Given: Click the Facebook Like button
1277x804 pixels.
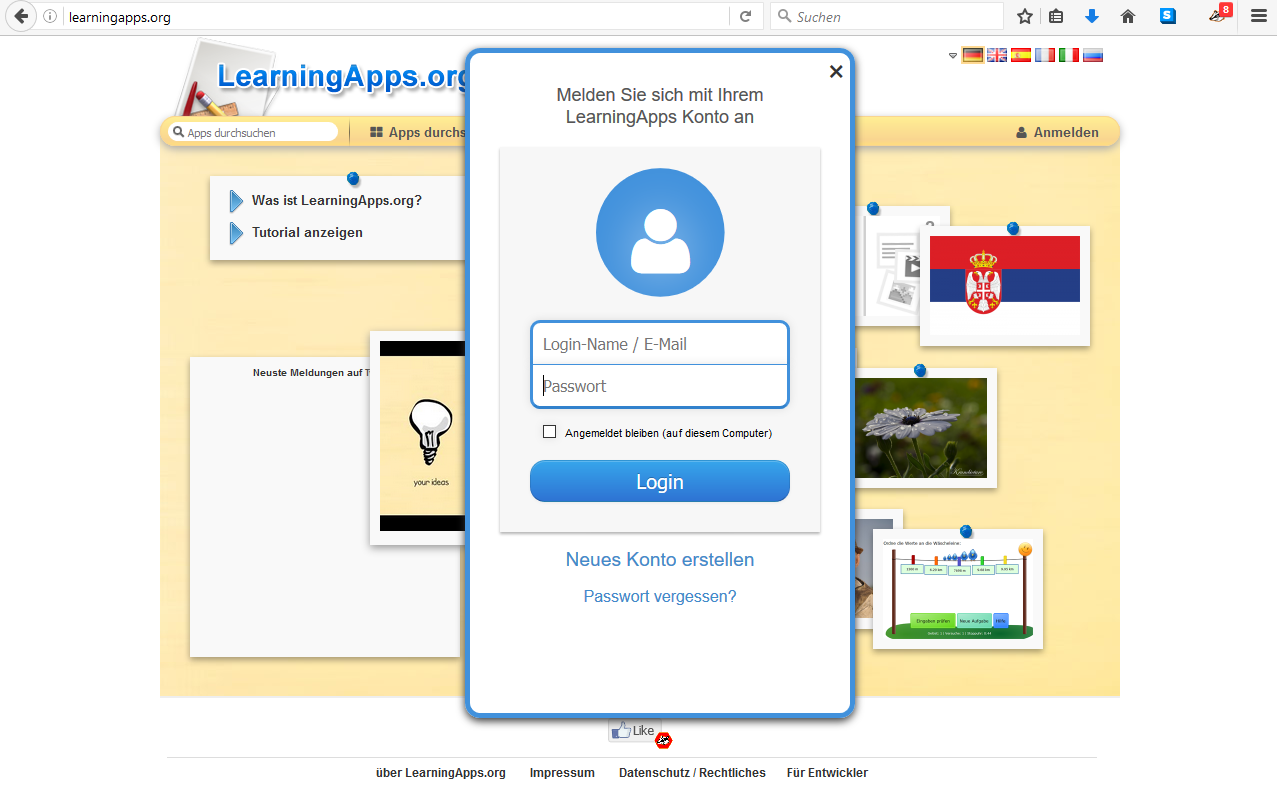Looking at the screenshot, I should [x=634, y=731].
